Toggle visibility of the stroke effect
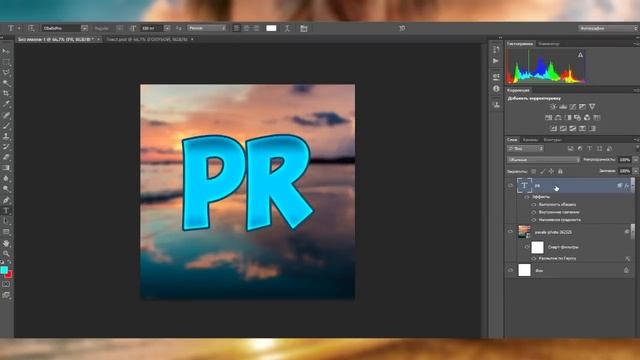 coord(533,204)
